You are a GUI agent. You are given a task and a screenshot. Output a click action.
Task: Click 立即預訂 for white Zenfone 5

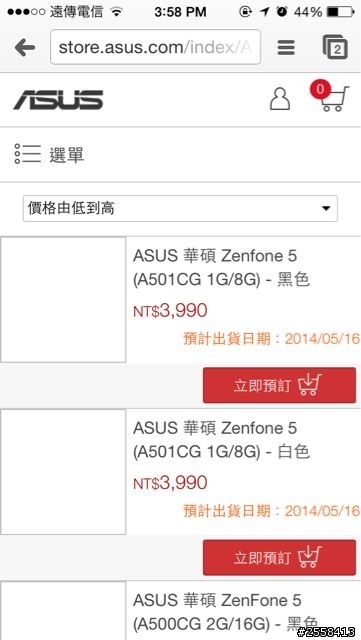coord(279,558)
